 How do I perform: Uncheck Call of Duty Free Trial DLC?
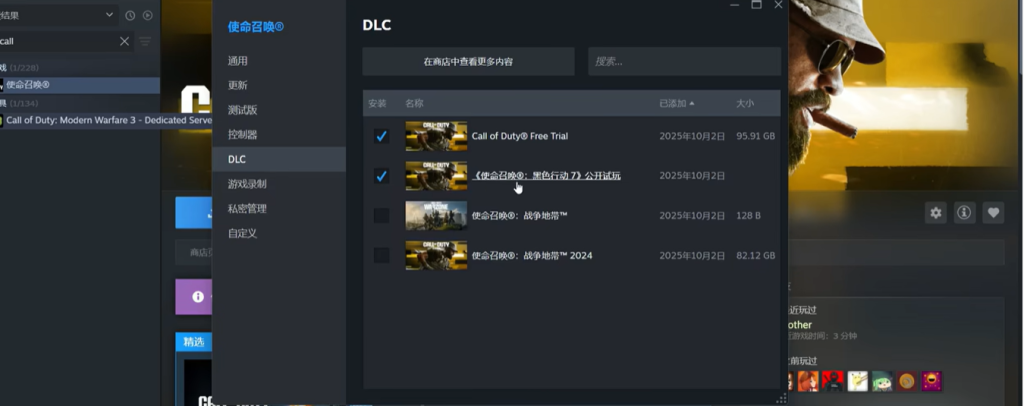coord(381,136)
